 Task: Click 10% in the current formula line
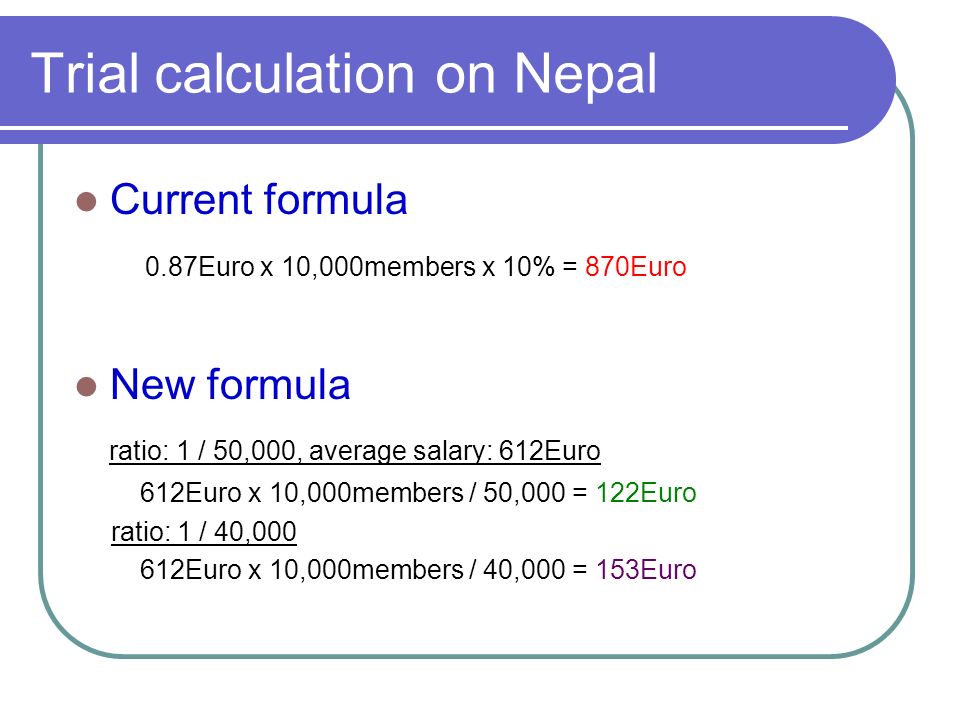tap(528, 267)
